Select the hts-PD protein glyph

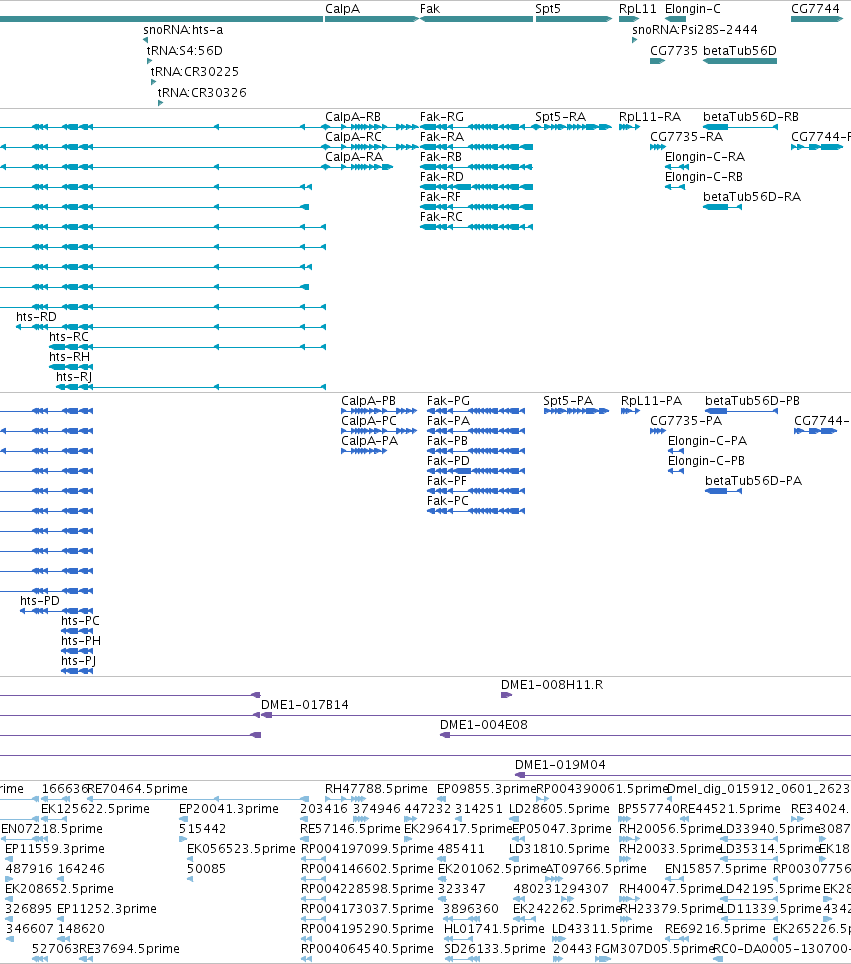57,610
